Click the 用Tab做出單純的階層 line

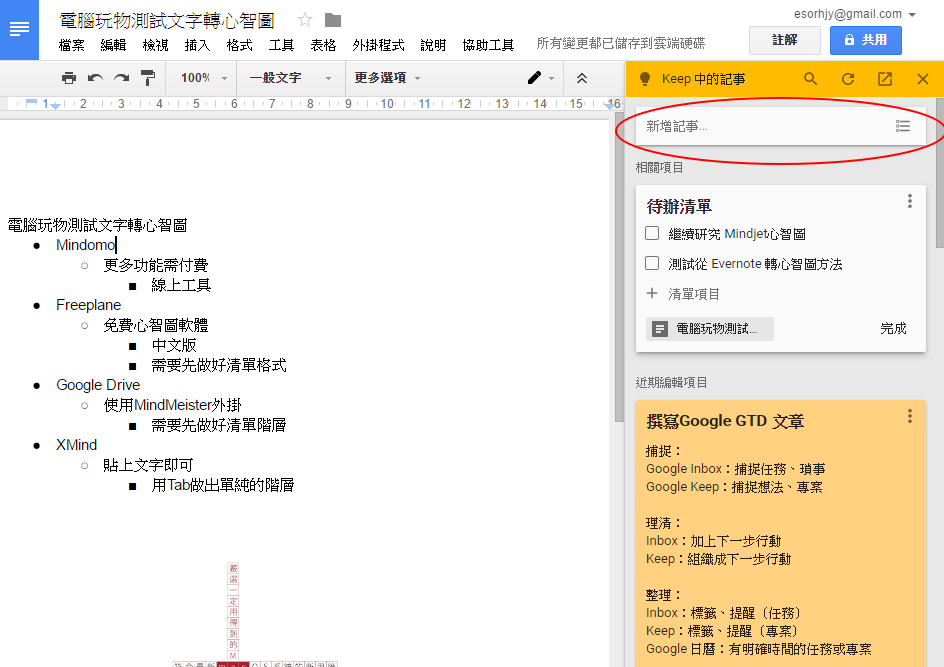pyautogui.click(x=222, y=485)
